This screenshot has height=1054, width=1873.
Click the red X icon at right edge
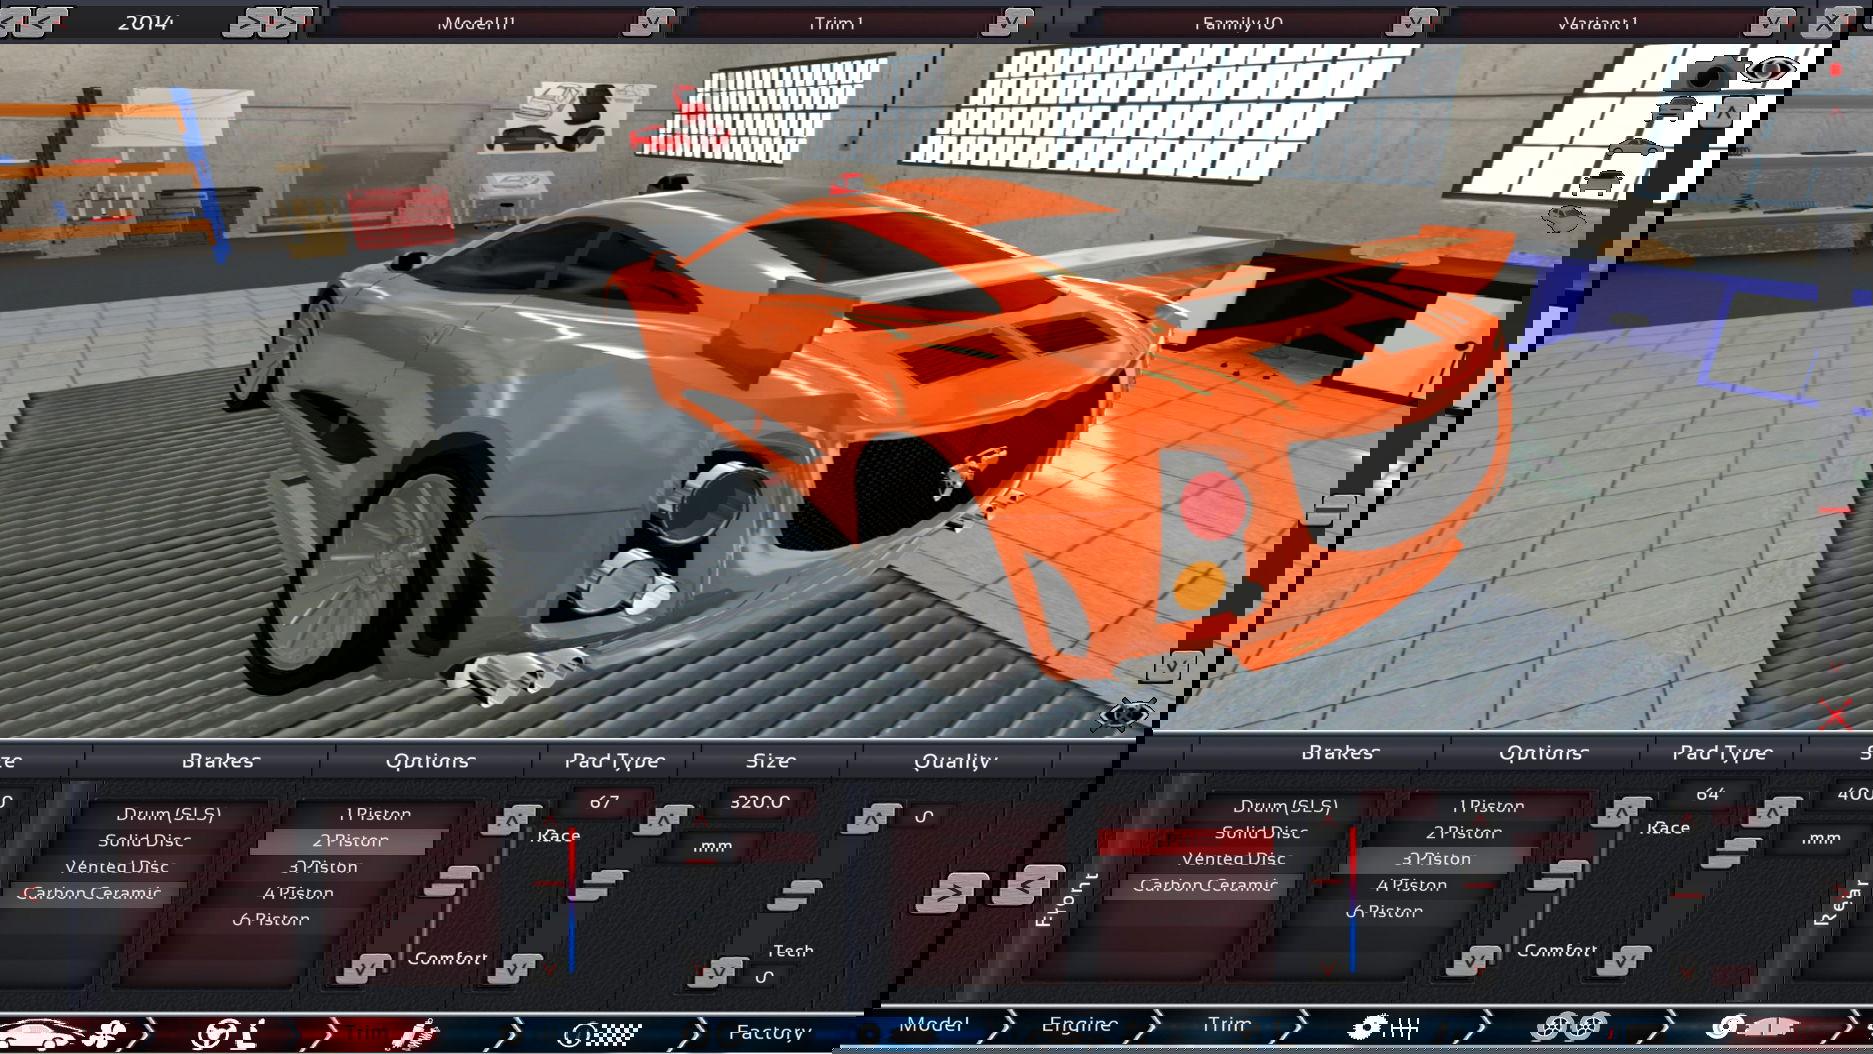[1835, 714]
